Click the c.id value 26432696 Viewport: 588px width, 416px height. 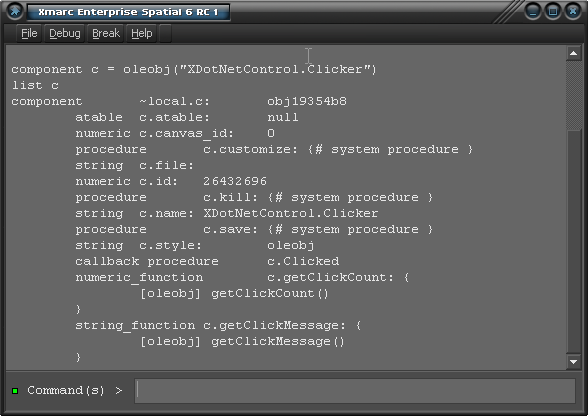click(x=235, y=182)
